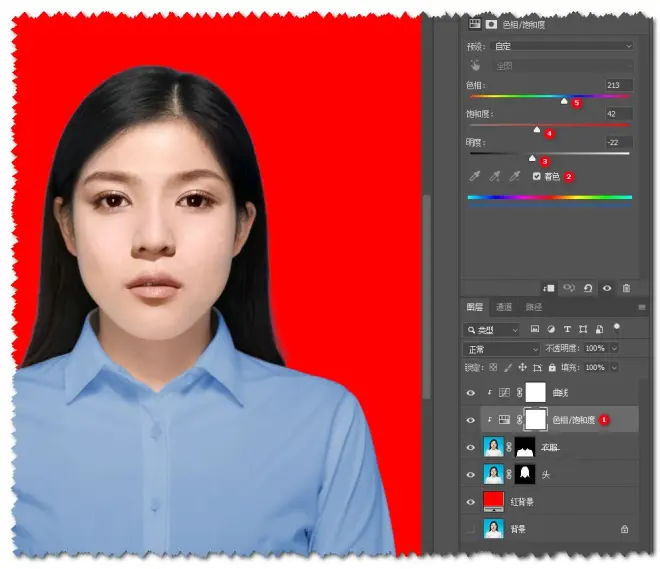Click the clip-to-layer icon in Properties footer
This screenshot has width=660, height=569.
tap(548, 288)
